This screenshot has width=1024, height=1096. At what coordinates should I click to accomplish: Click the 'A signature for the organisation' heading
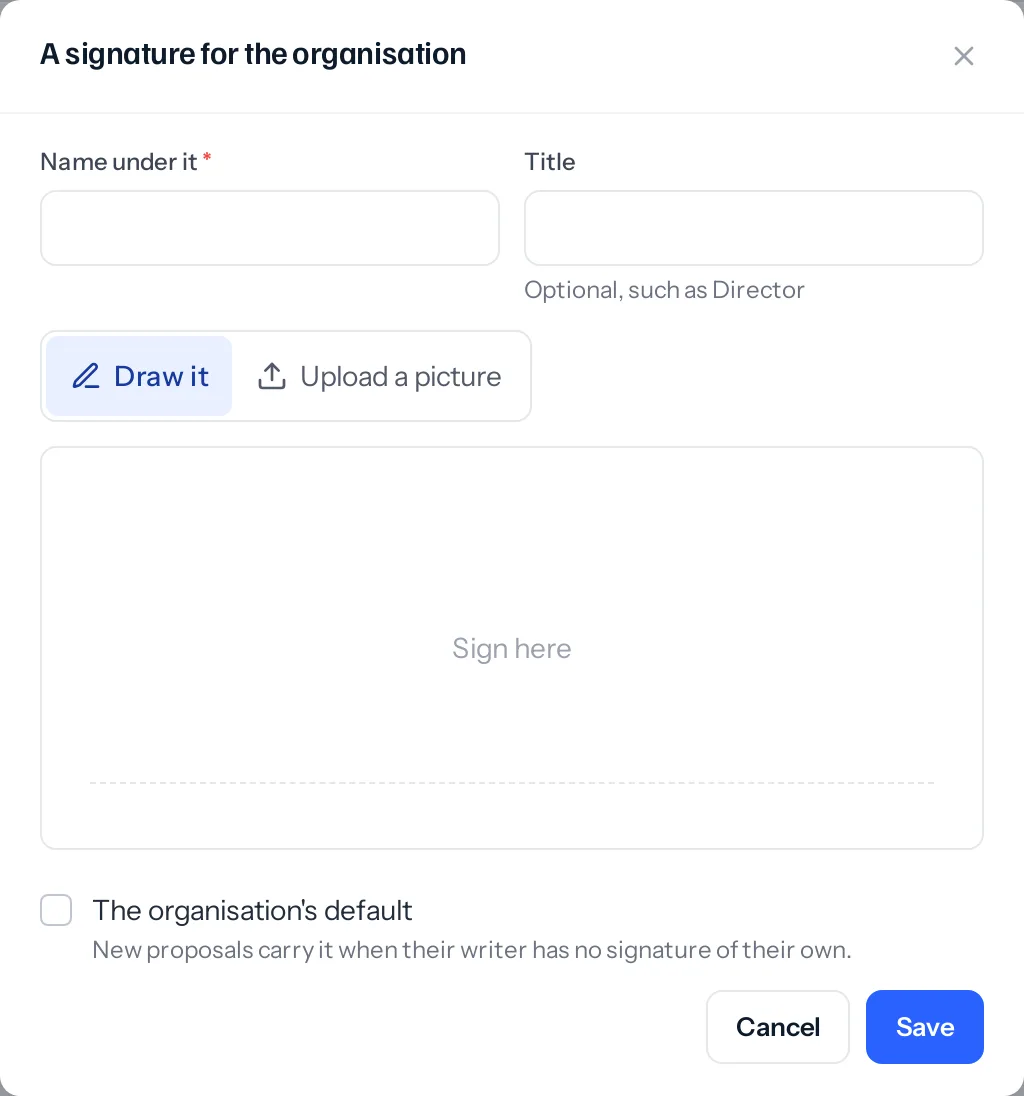pos(253,55)
